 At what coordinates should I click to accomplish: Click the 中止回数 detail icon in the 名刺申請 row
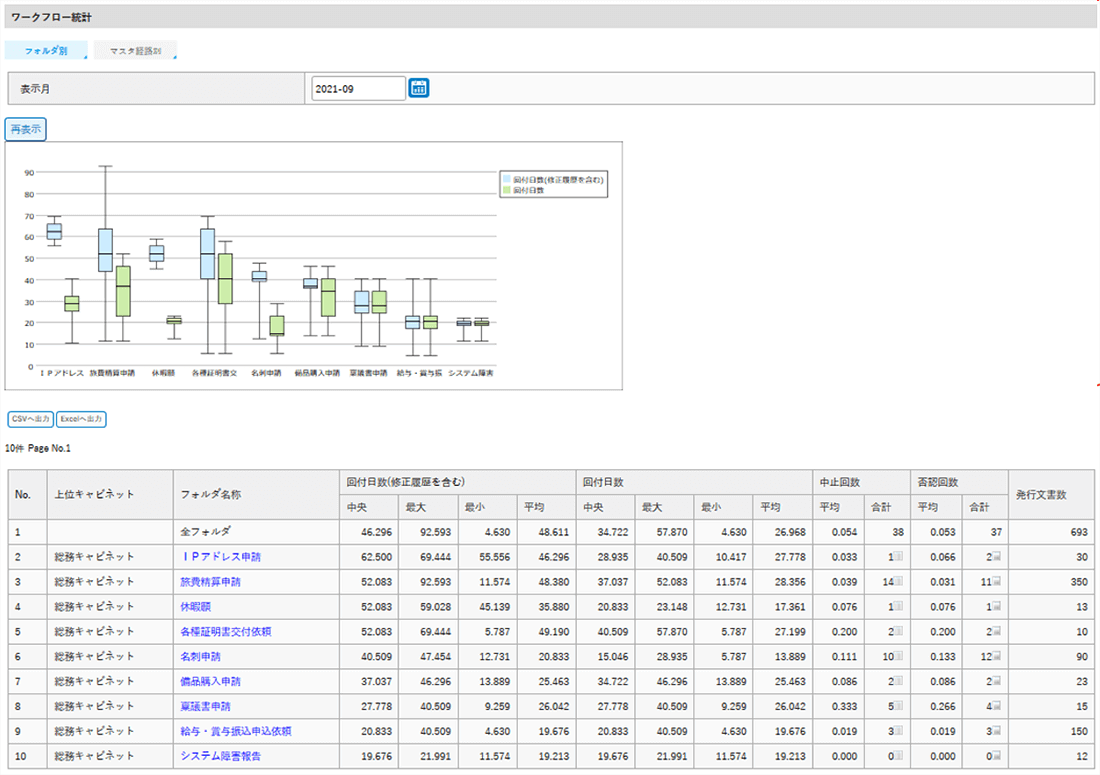[899, 656]
